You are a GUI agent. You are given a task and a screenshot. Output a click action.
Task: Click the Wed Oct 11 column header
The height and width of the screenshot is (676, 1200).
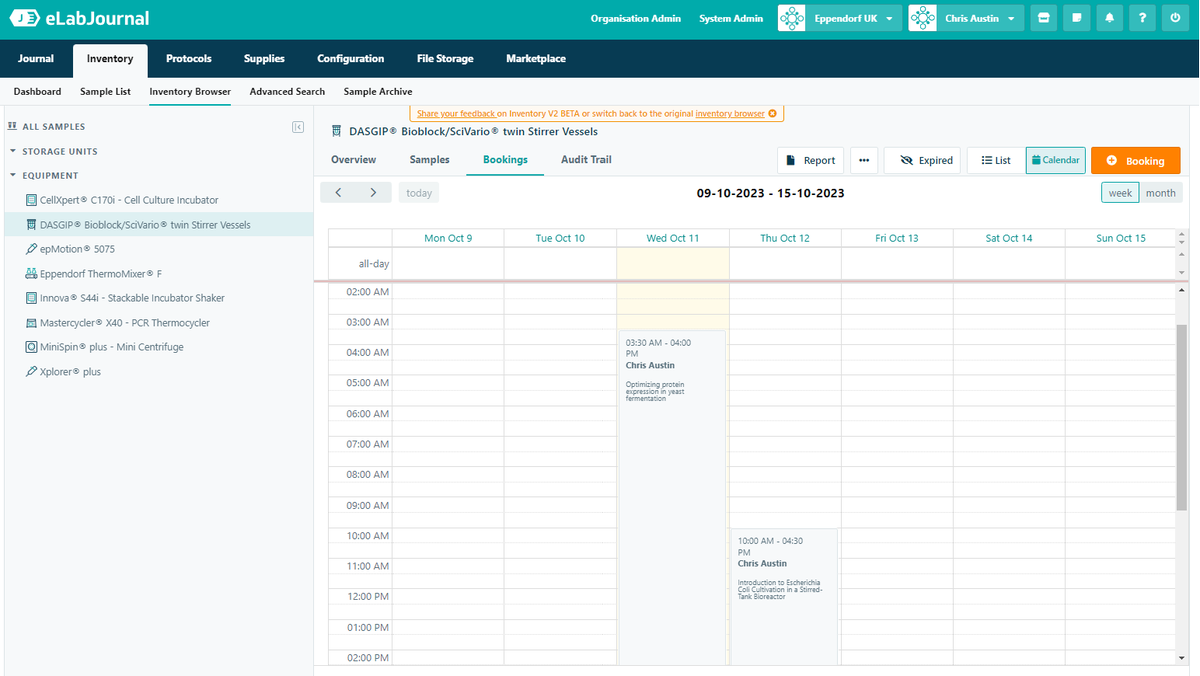[673, 238]
